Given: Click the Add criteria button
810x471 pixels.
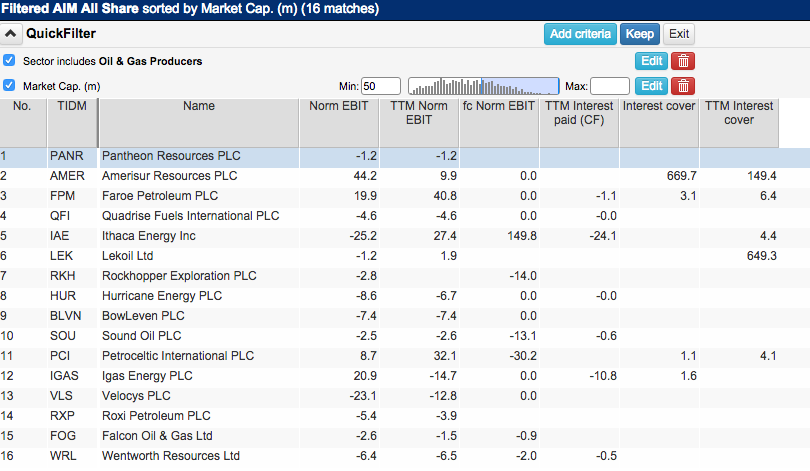Looking at the screenshot, I should [x=580, y=34].
